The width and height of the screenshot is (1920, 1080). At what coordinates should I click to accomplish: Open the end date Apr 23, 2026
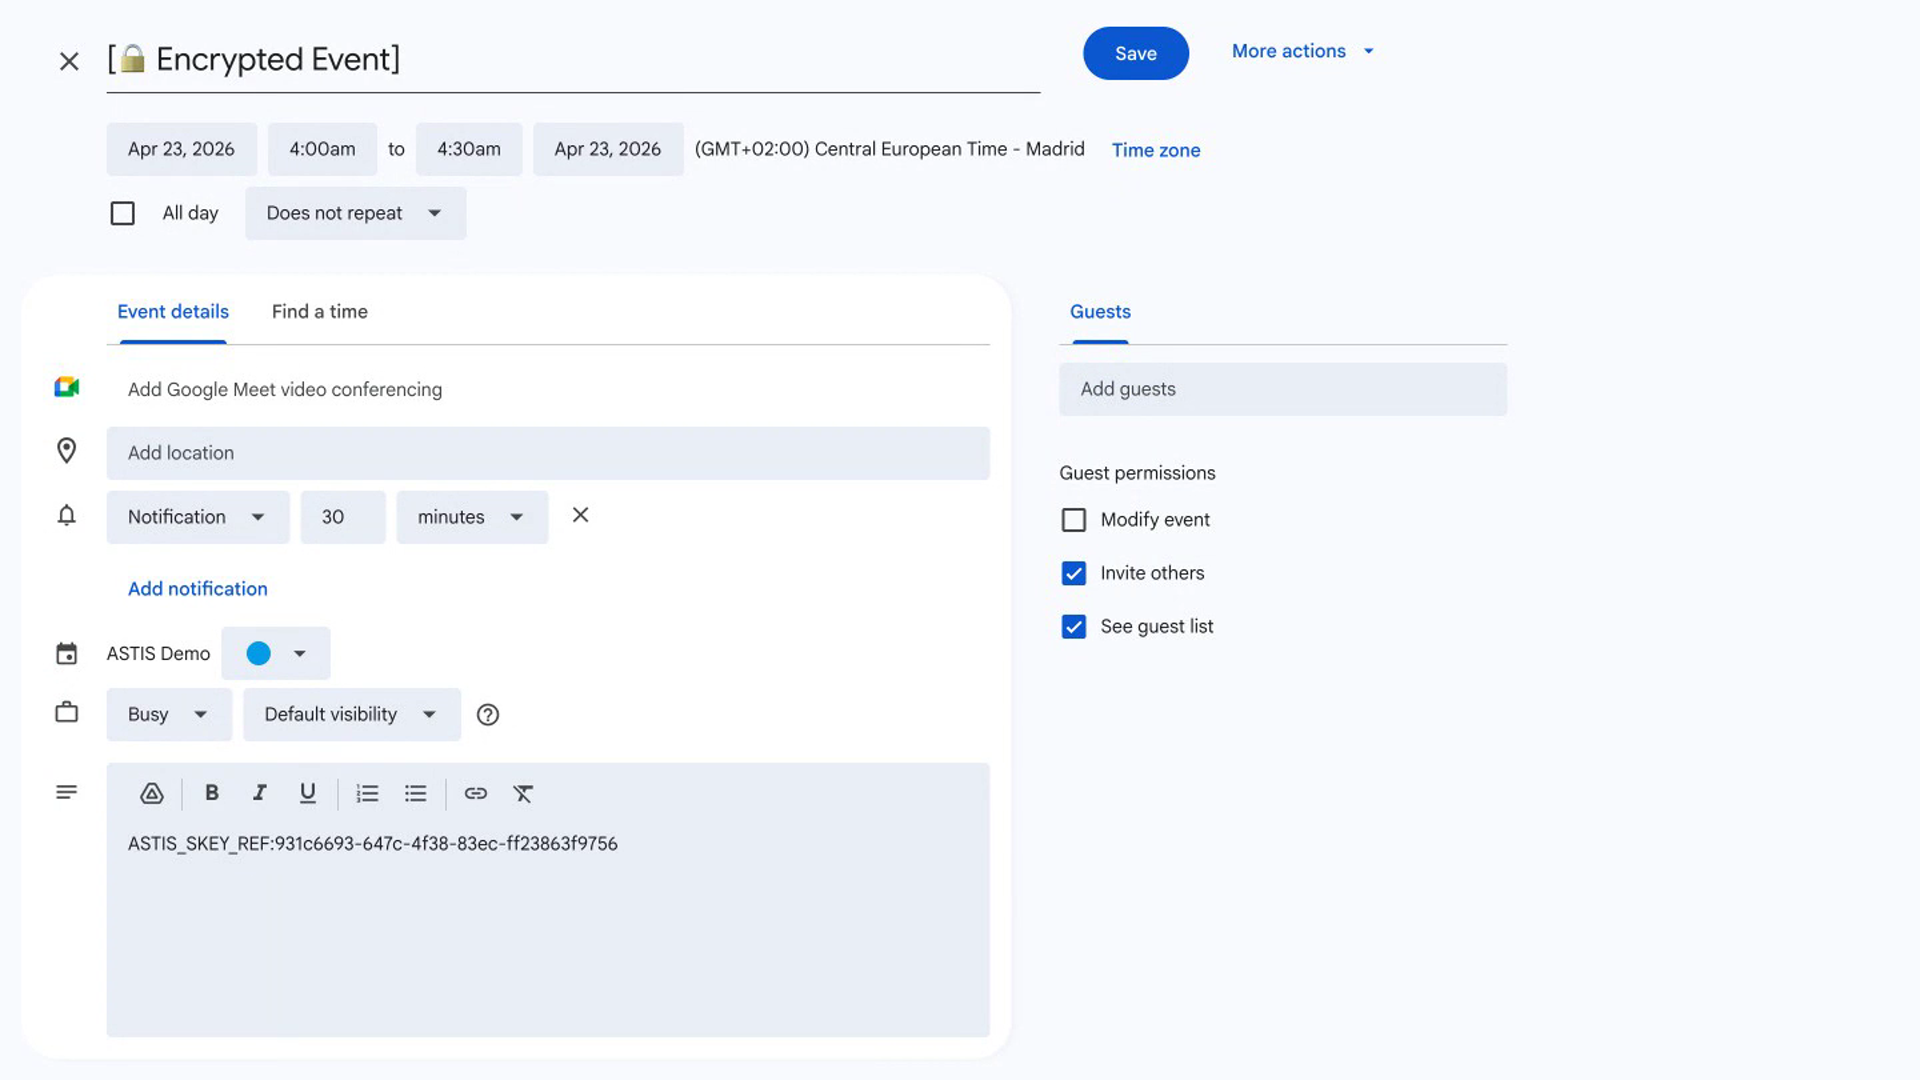[x=608, y=149]
